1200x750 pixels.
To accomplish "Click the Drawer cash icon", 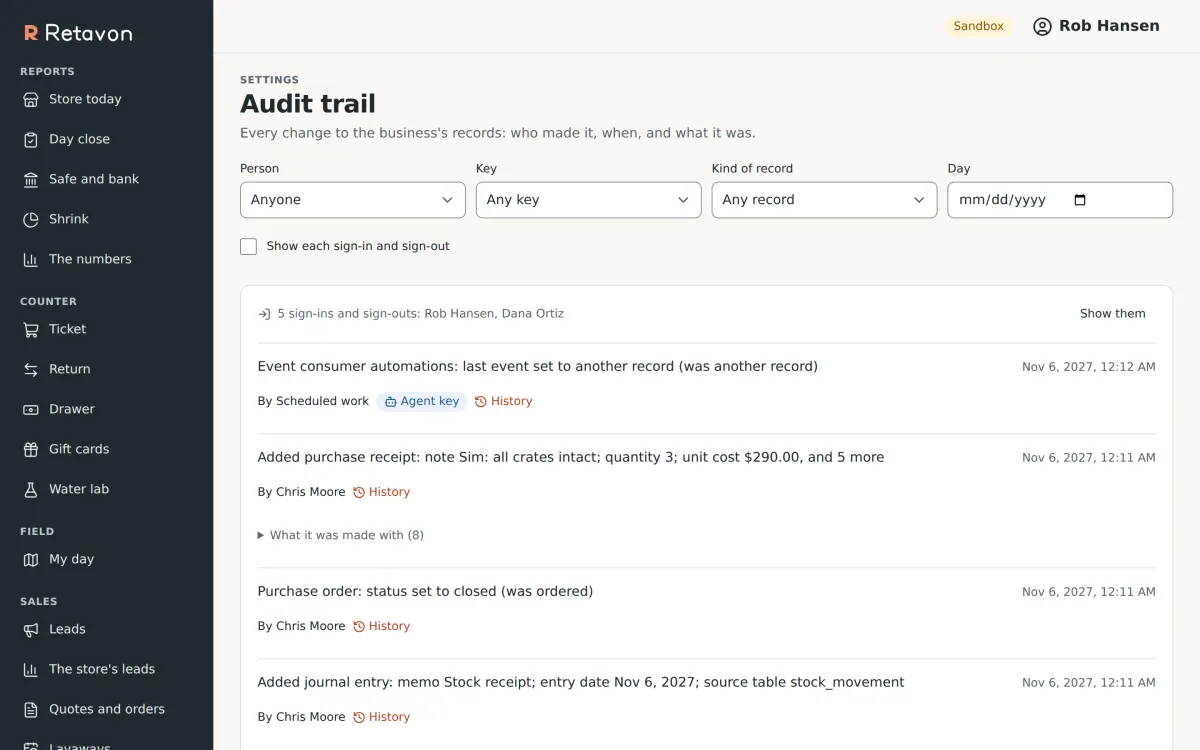I will (31, 409).
